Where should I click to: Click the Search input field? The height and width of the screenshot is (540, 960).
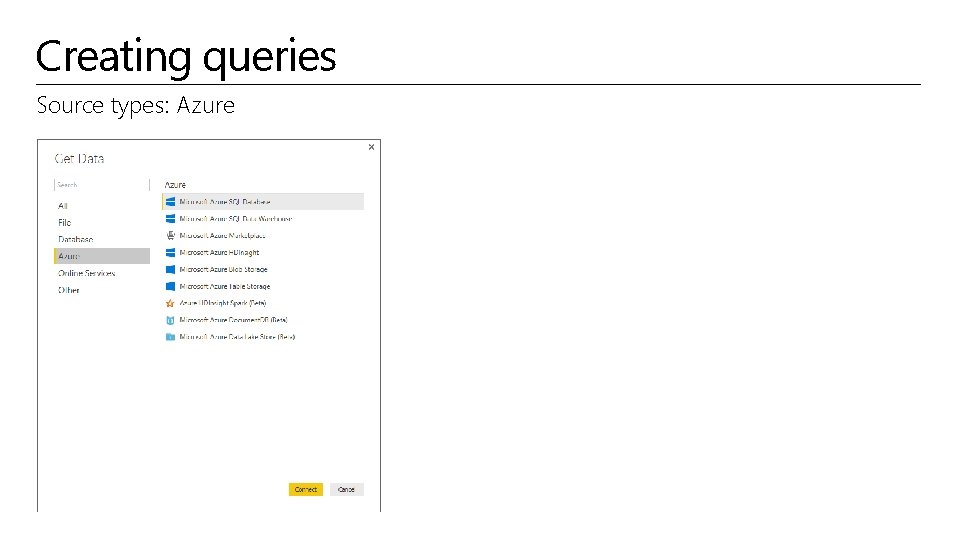102,184
